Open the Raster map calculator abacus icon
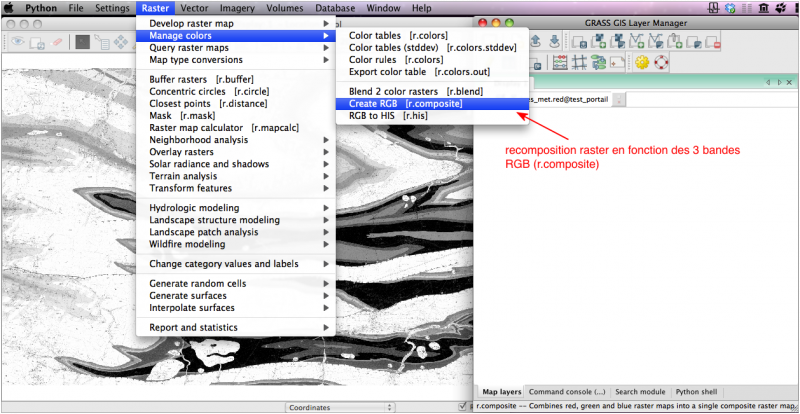 (x=561, y=62)
